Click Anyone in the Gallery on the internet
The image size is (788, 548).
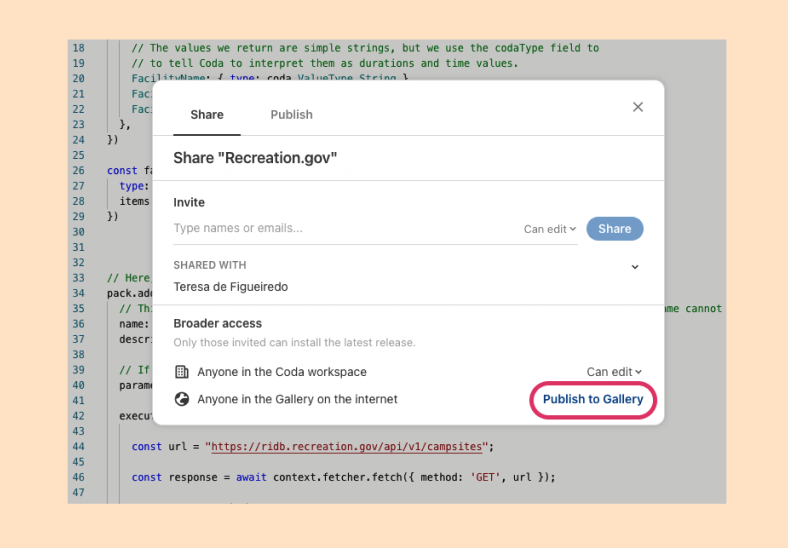[x=298, y=399]
